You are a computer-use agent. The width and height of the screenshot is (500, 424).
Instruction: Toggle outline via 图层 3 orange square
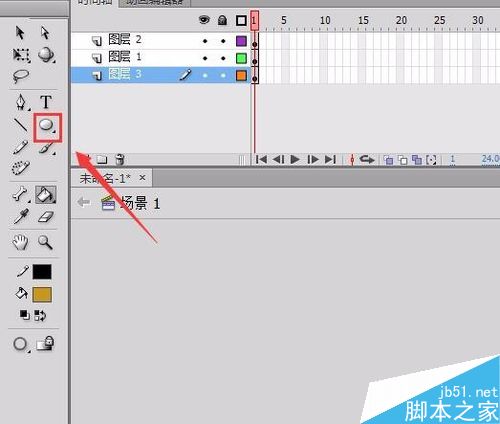tap(241, 75)
